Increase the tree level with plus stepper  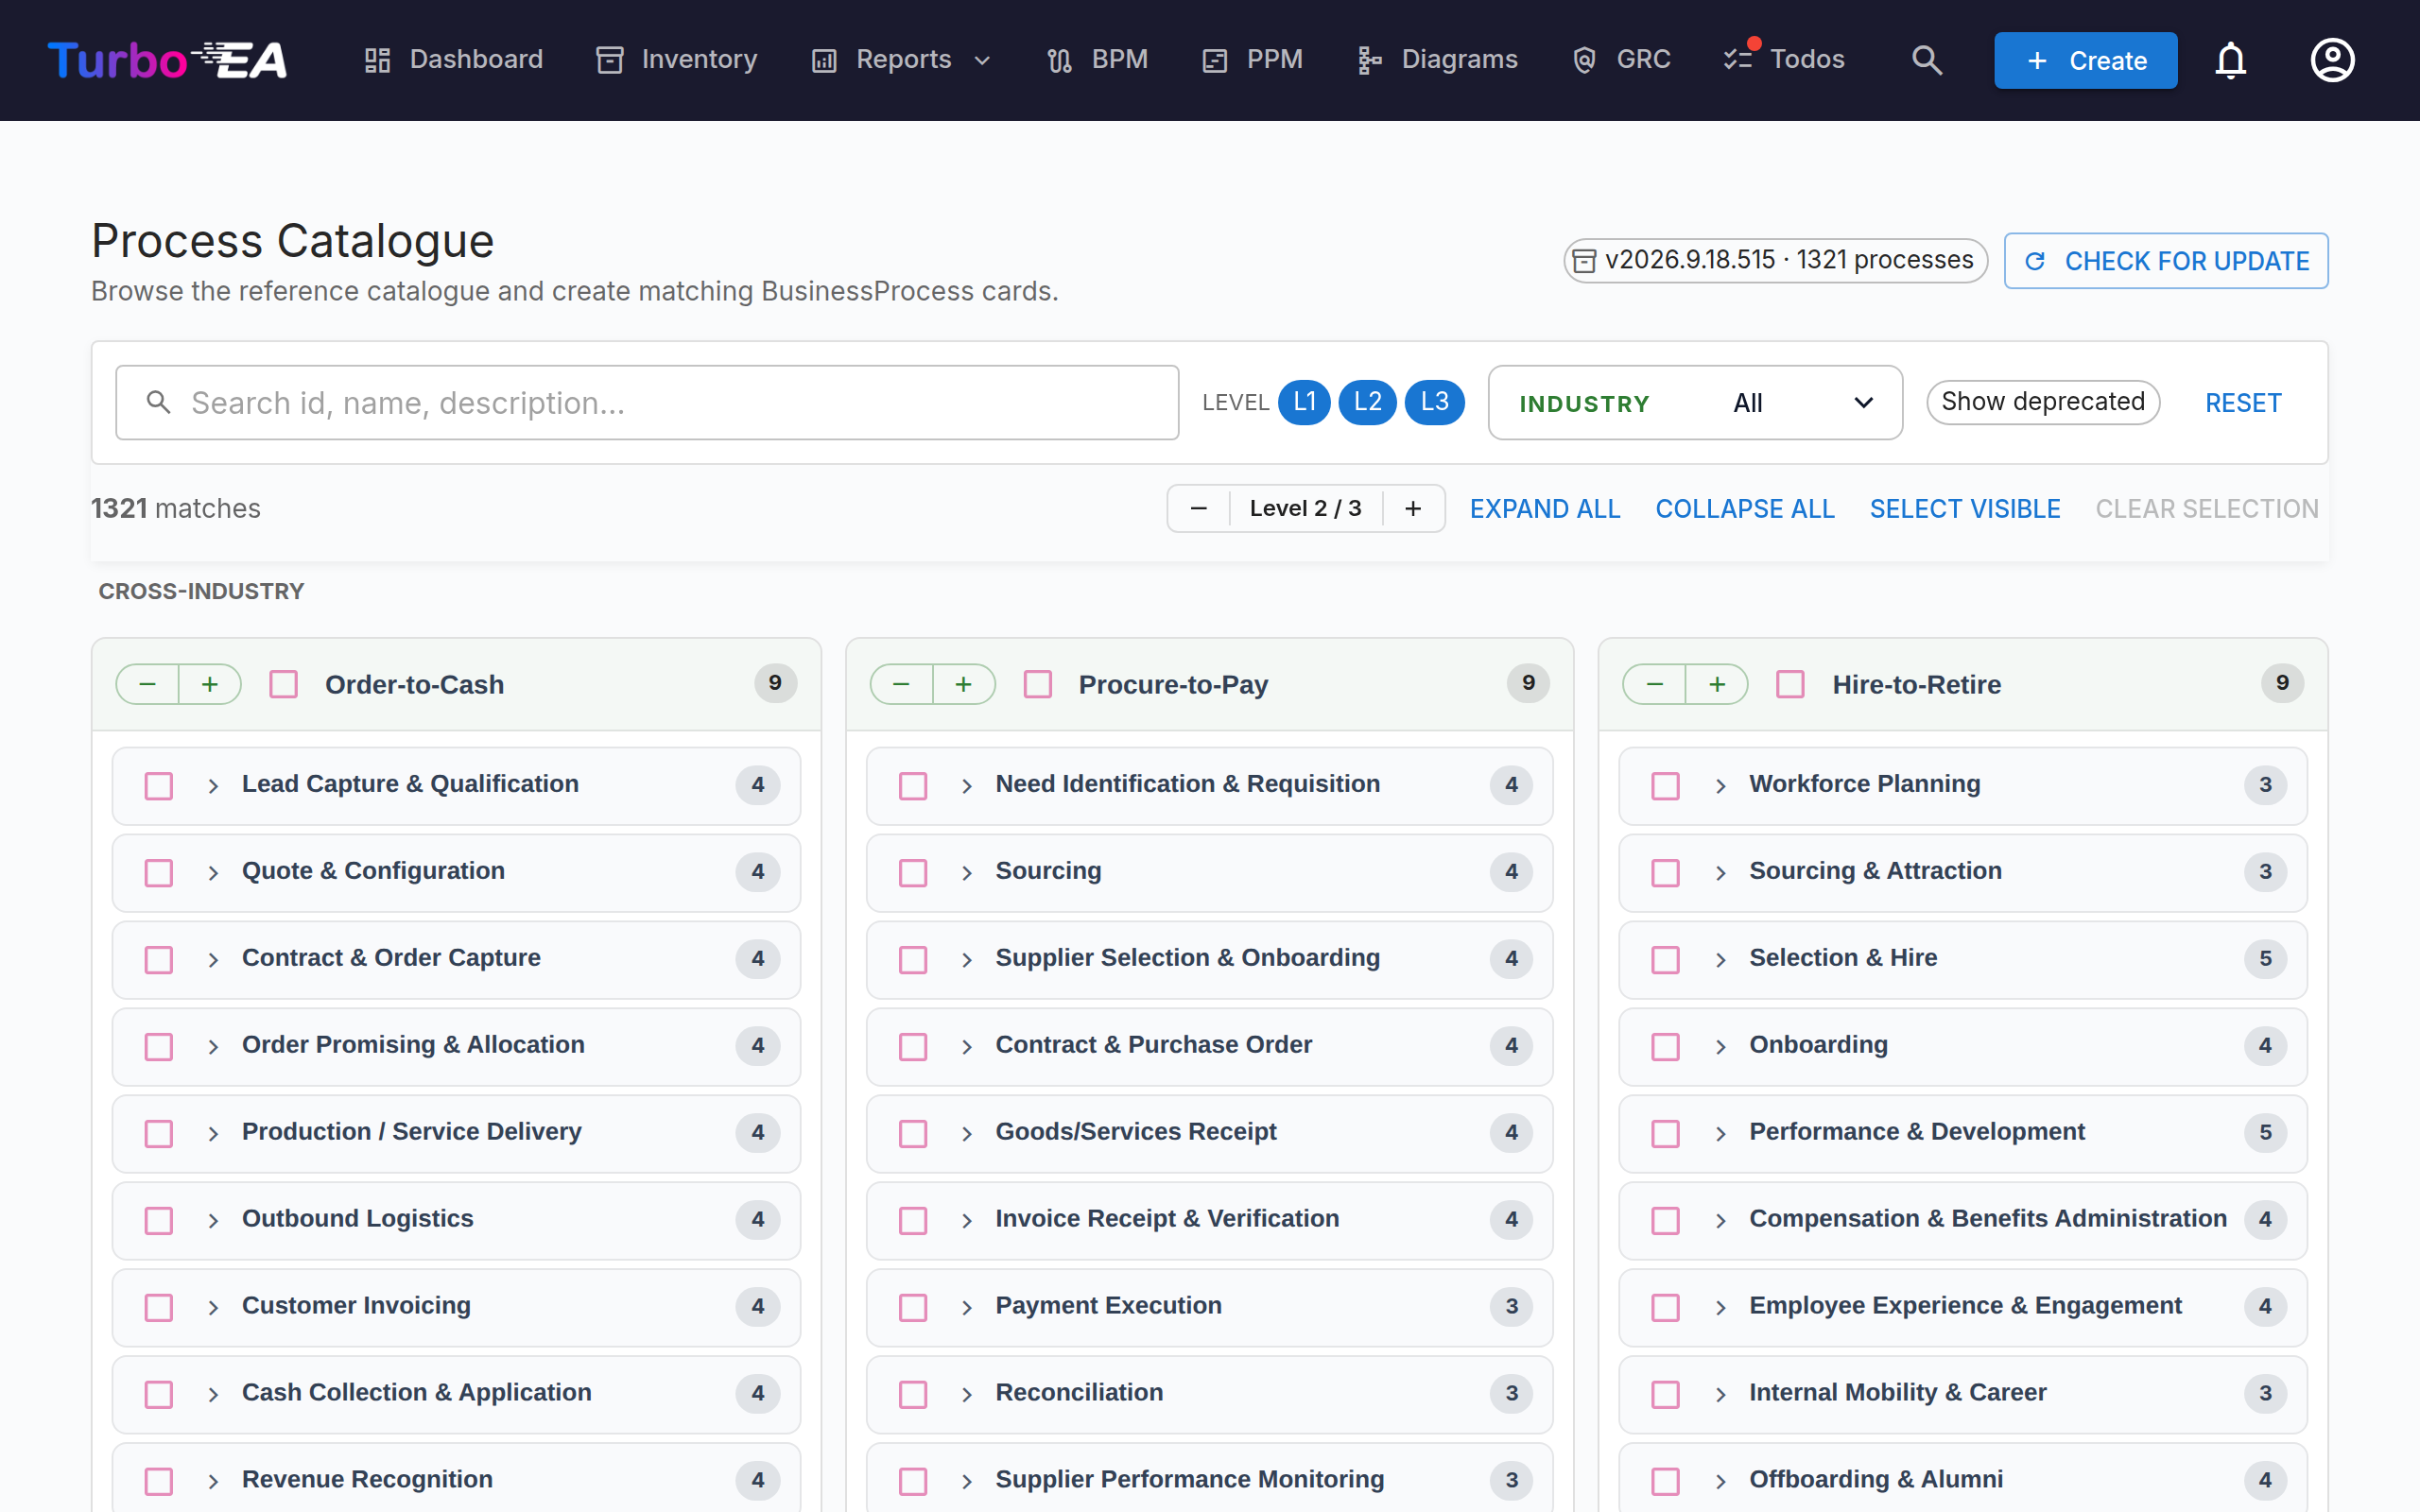1412,509
